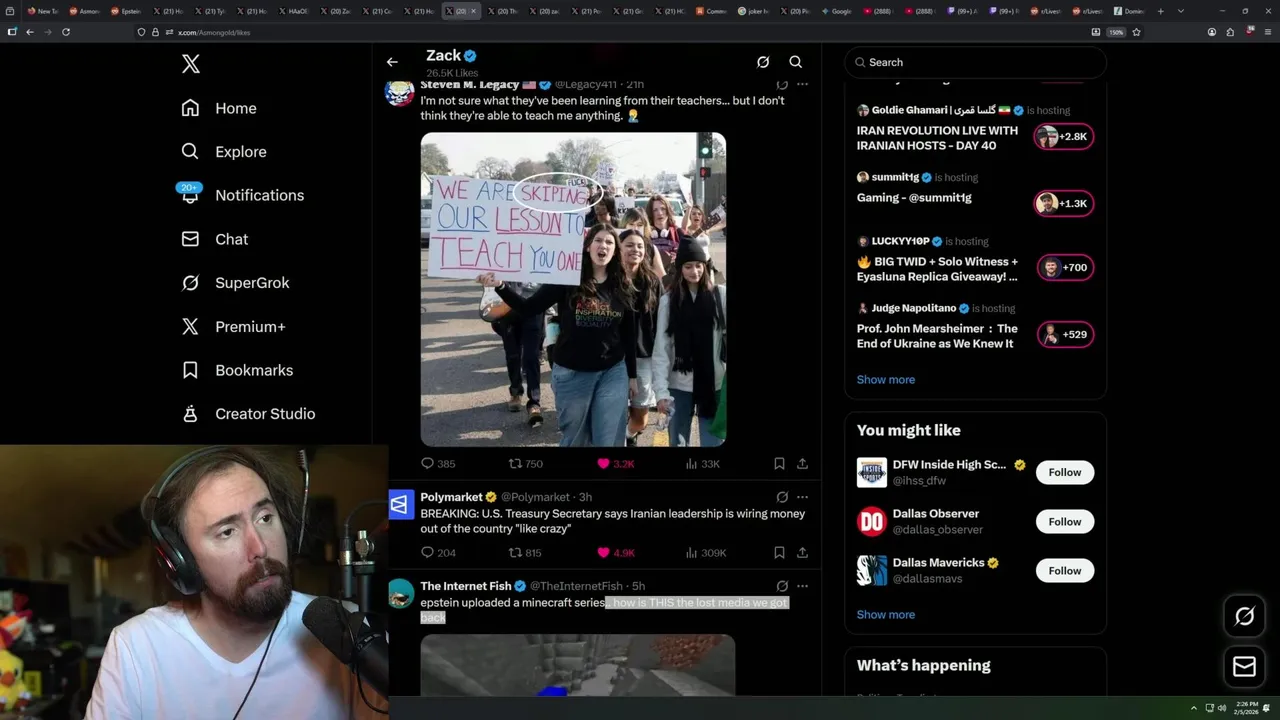This screenshot has height=720, width=1280.
Task: Open the protest sign photo in Steven's post
Action: tap(573, 289)
